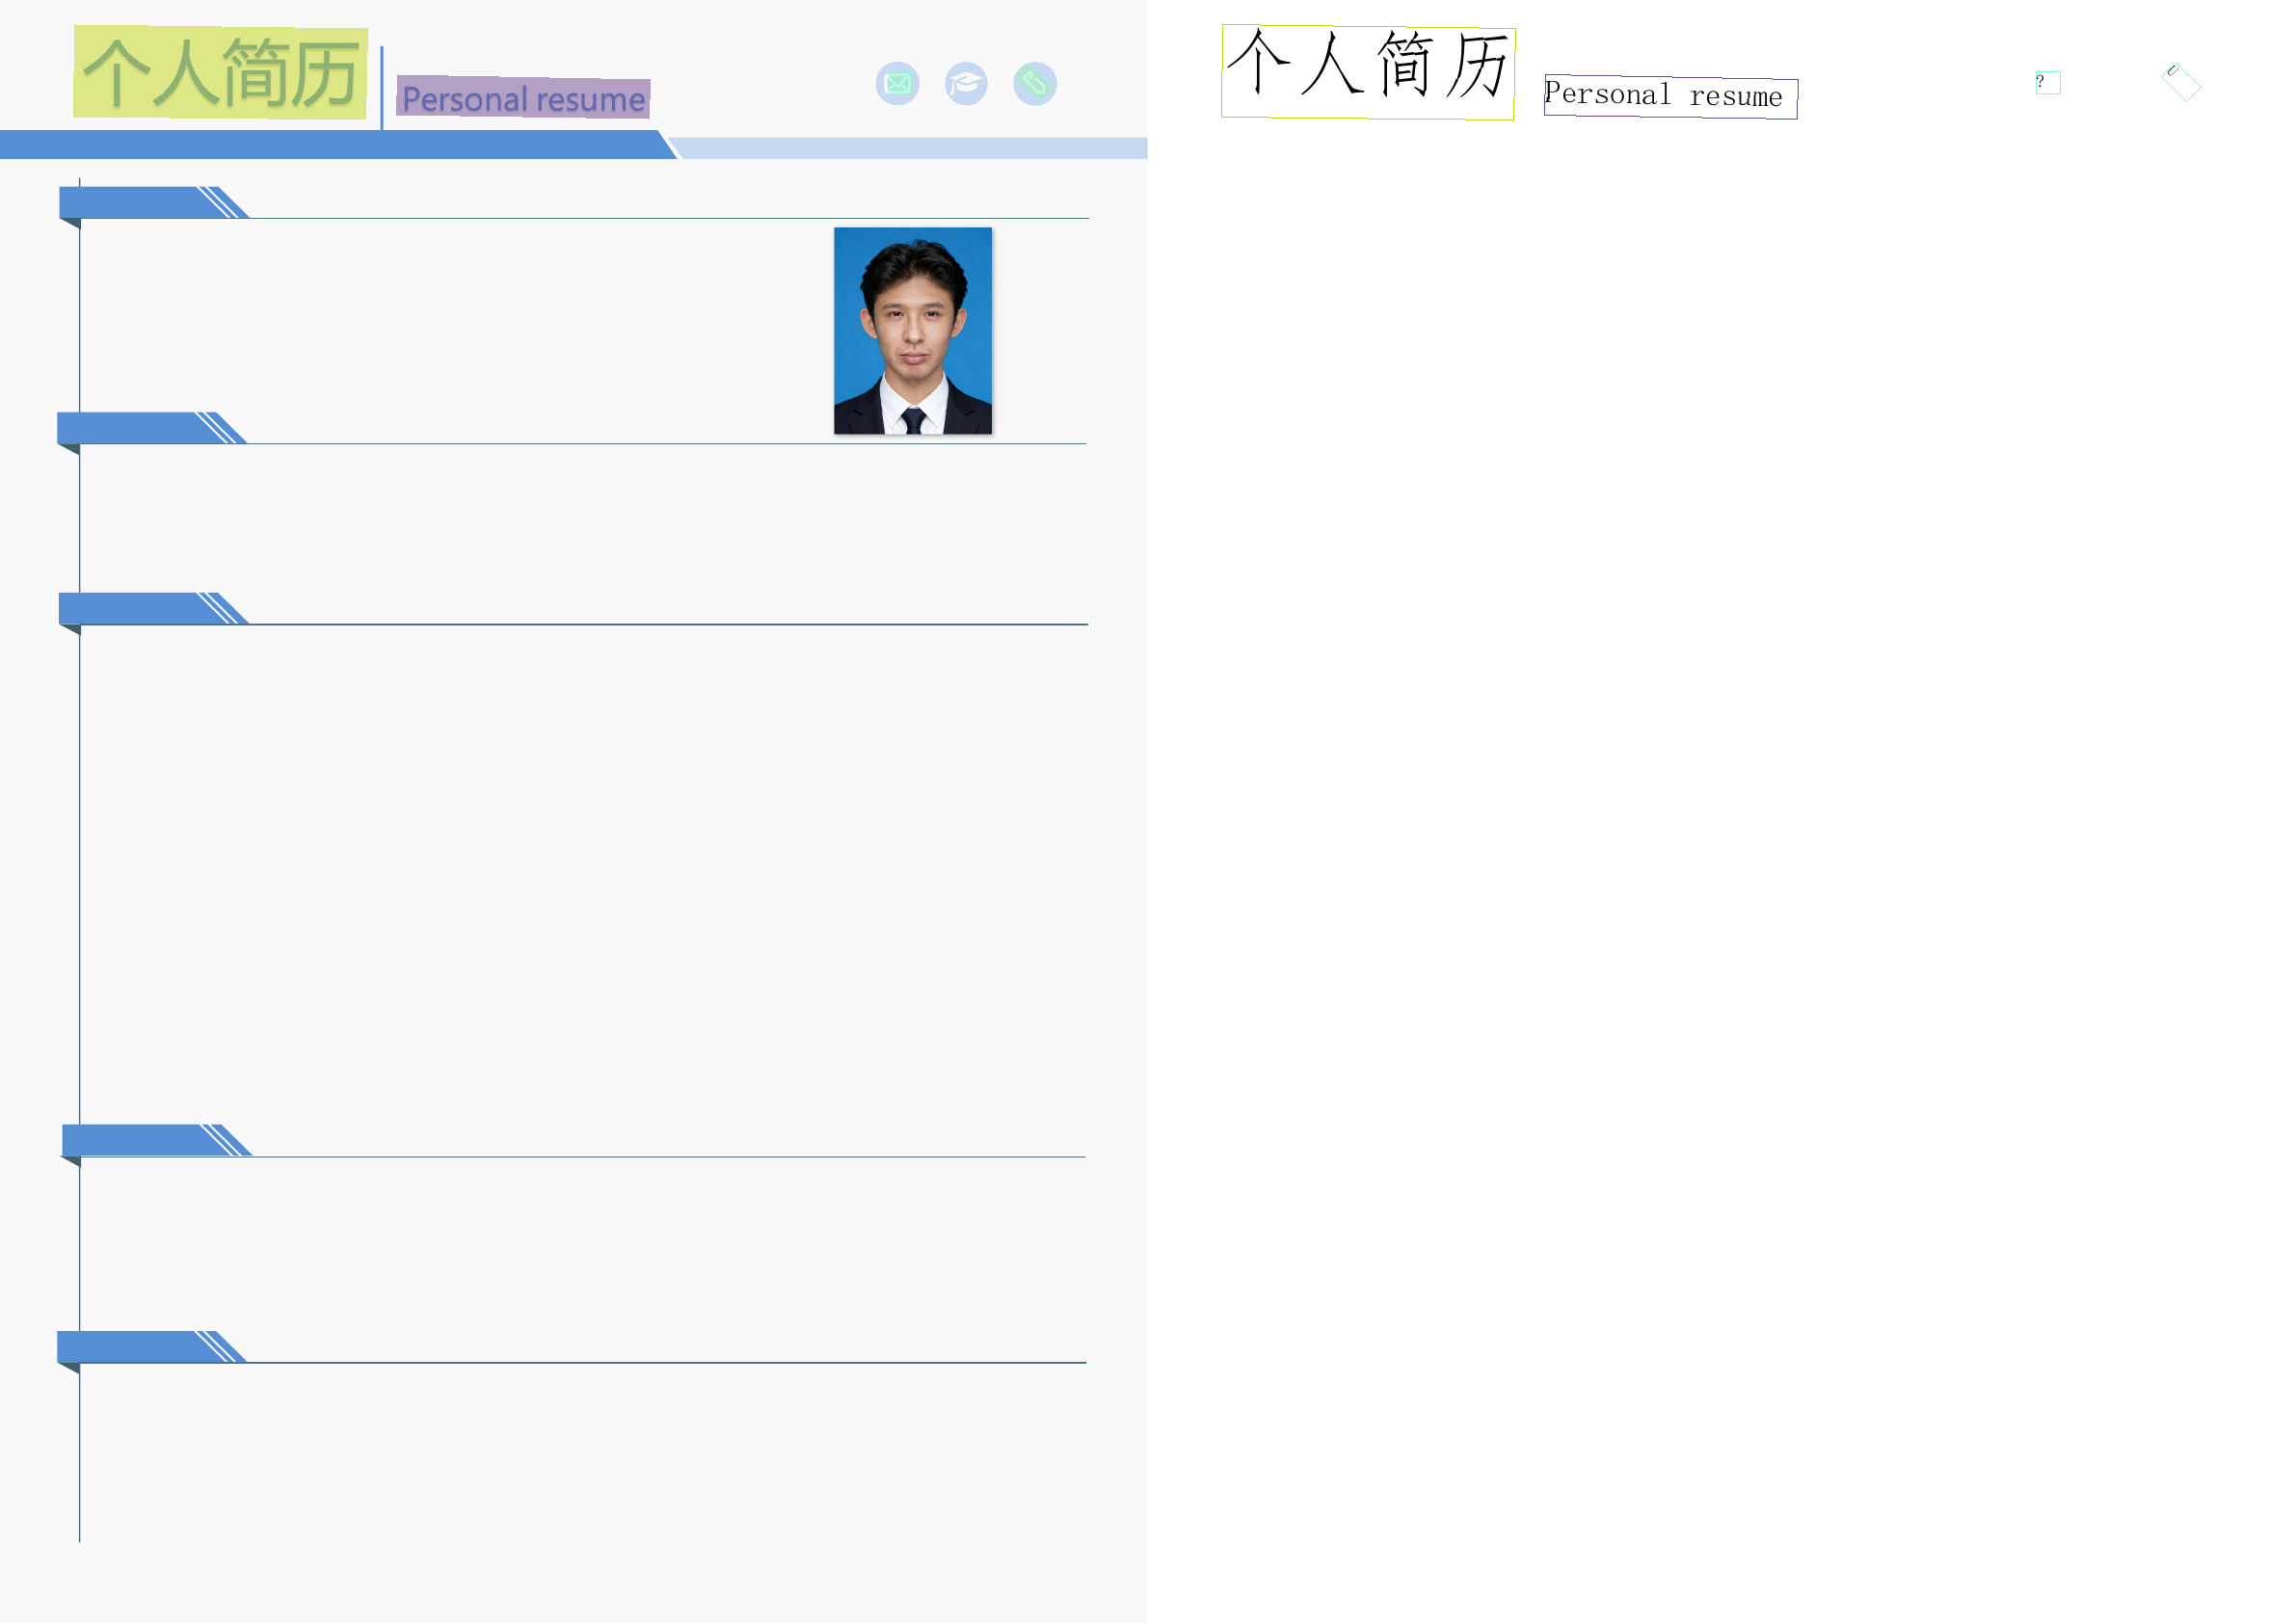The height and width of the screenshot is (1623, 2296).
Task: Click the man's tie in the photo
Action: [x=913, y=420]
